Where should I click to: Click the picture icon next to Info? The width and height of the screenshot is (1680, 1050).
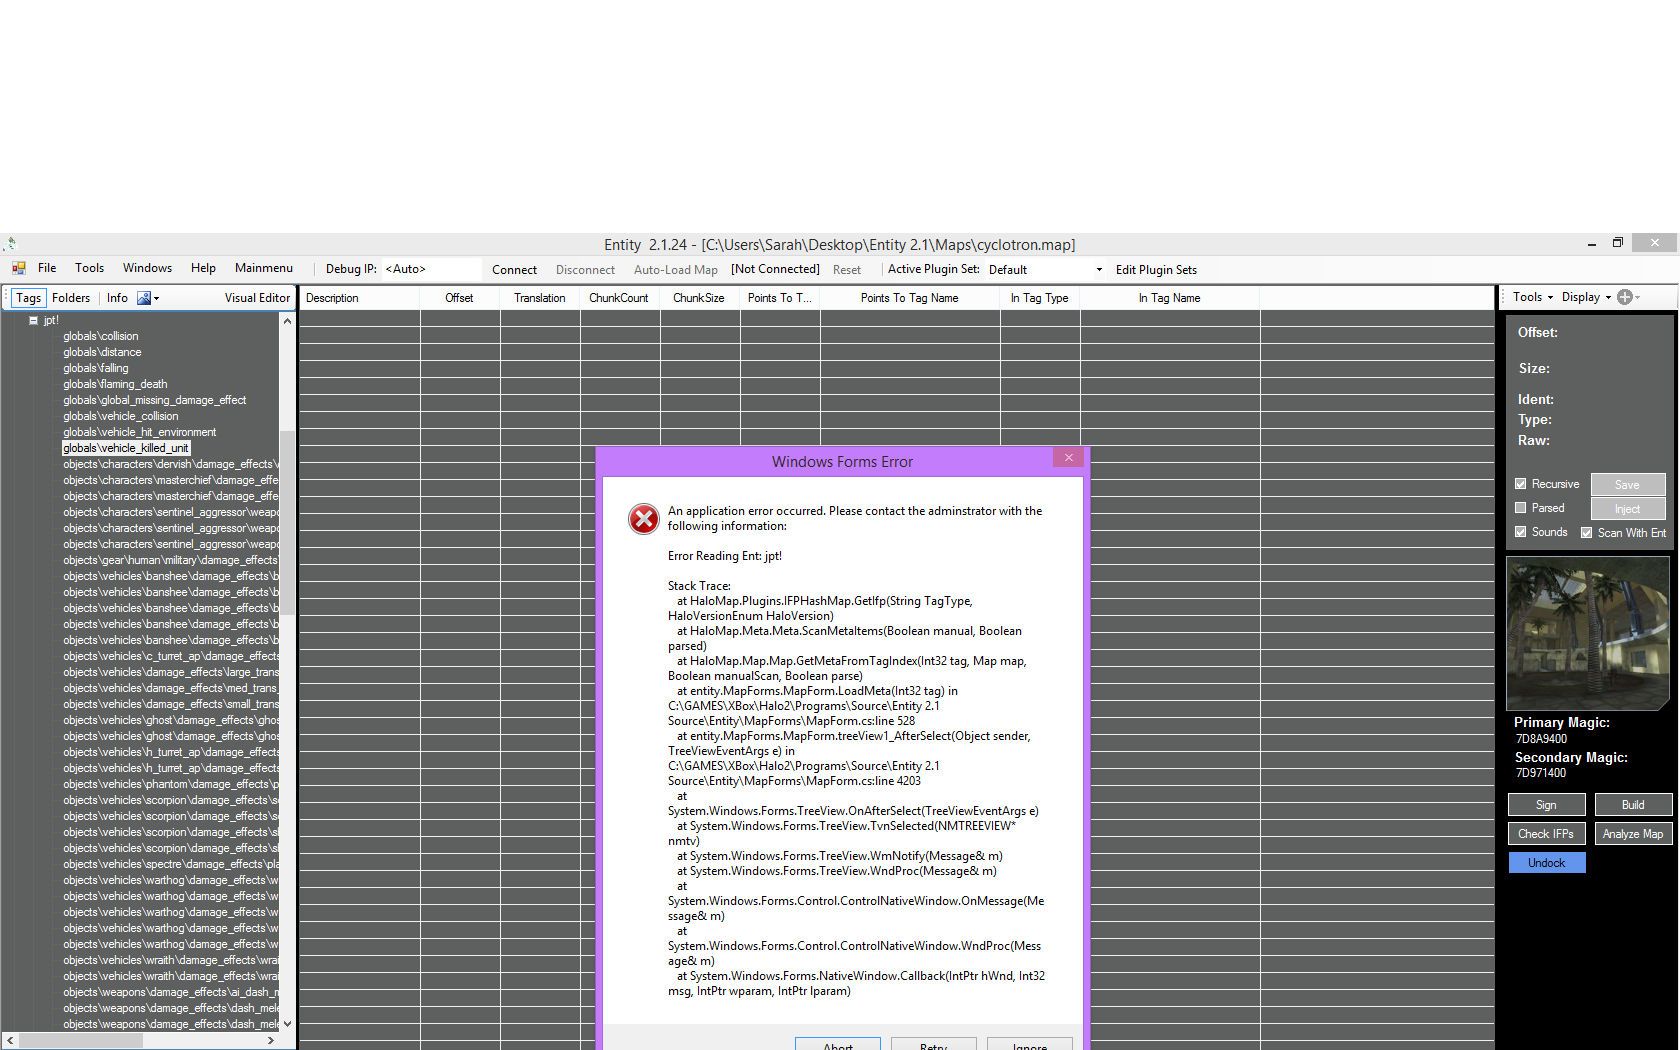click(144, 298)
